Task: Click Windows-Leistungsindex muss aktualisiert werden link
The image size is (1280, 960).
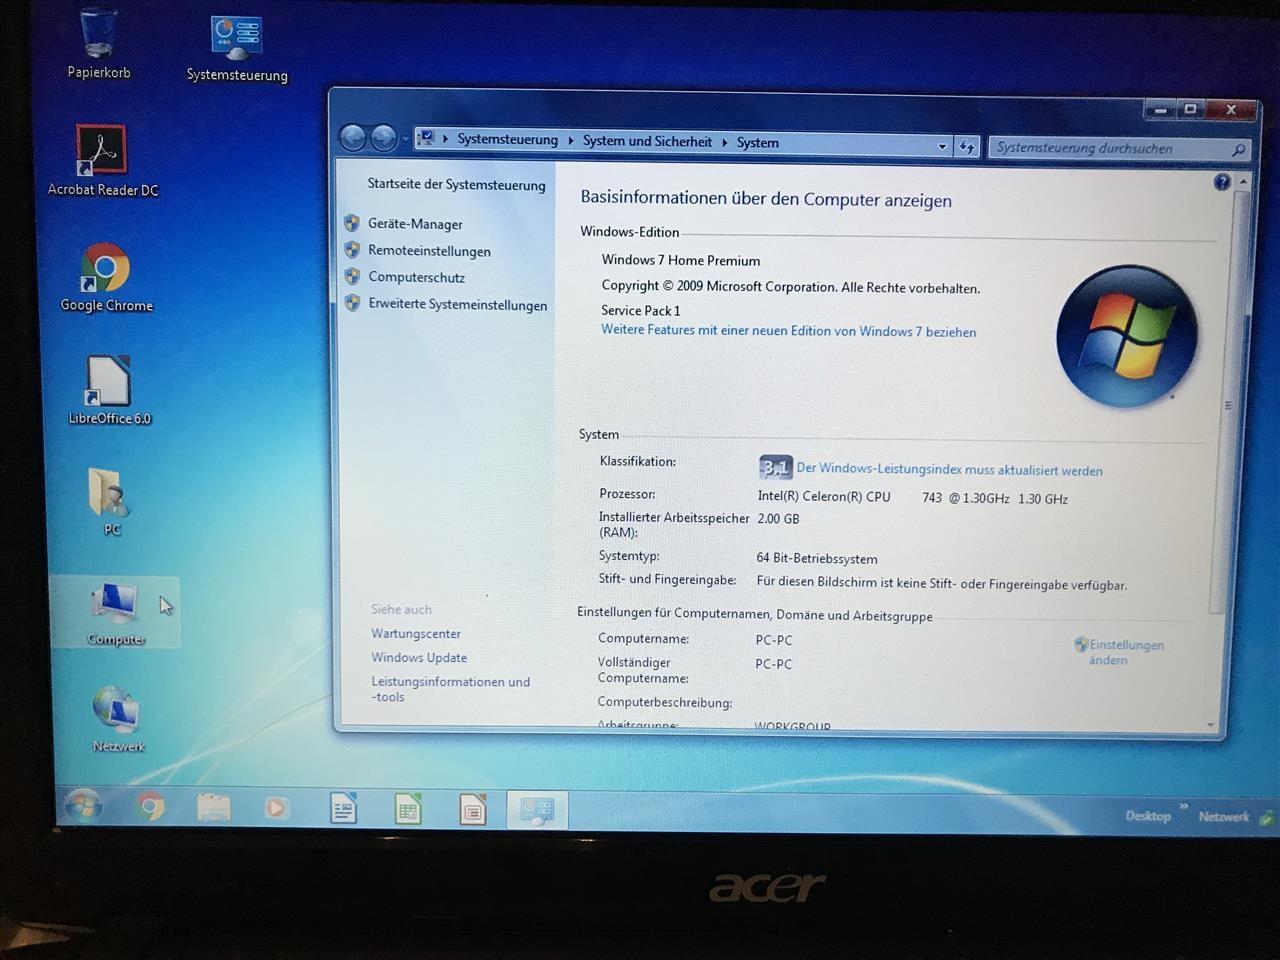Action: 949,469
